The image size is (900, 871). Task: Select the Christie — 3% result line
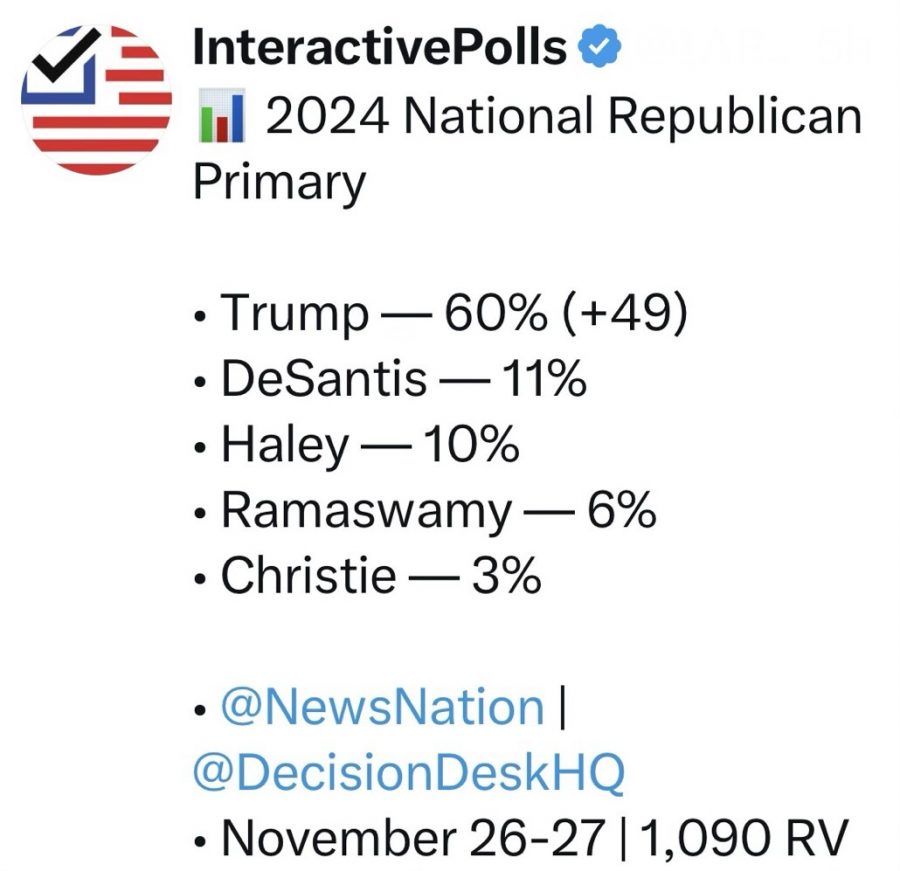[380, 576]
